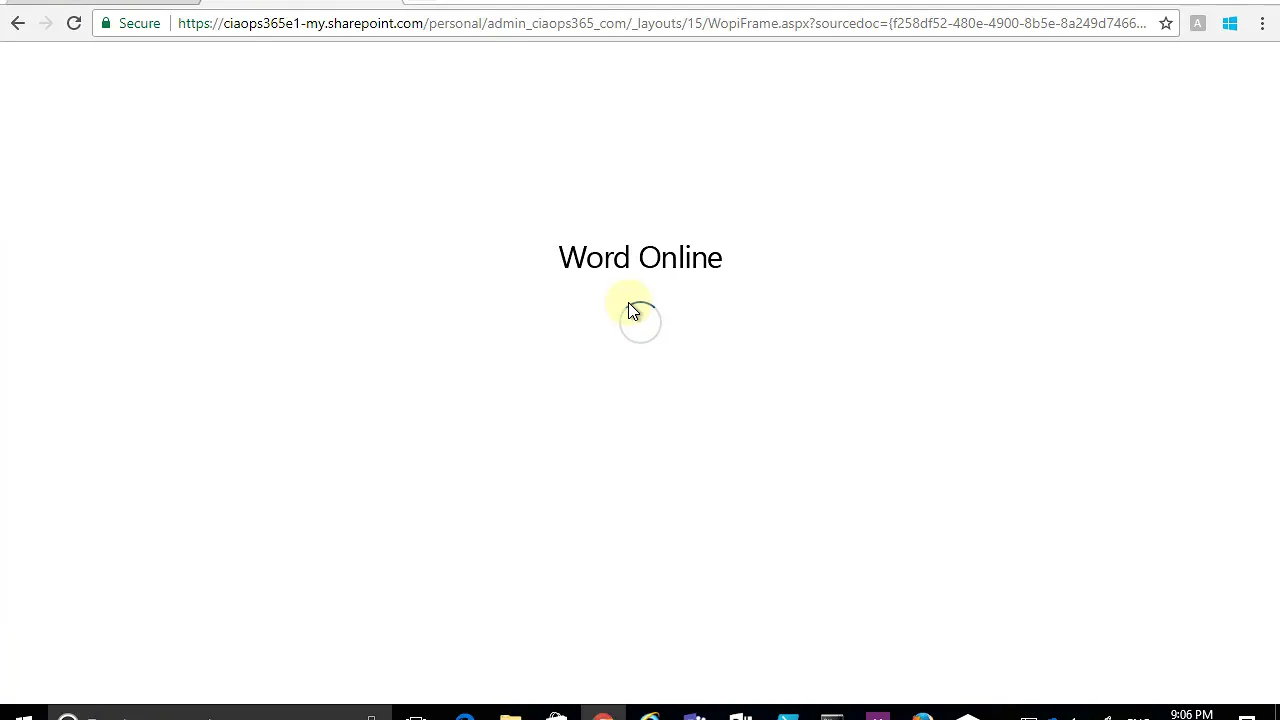1280x720 pixels.
Task: Click the Word Online loading title
Action: coord(640,258)
